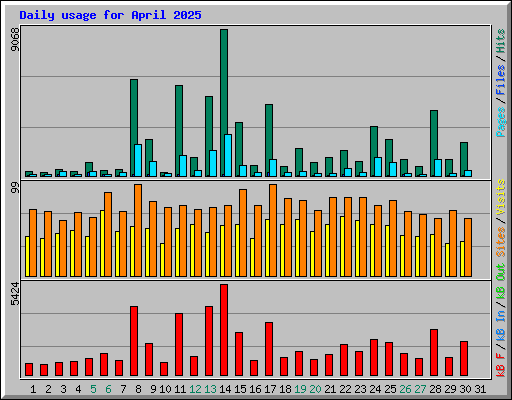The height and width of the screenshot is (400, 512).
Task: Click day label 30 on the axis
Action: (x=465, y=389)
